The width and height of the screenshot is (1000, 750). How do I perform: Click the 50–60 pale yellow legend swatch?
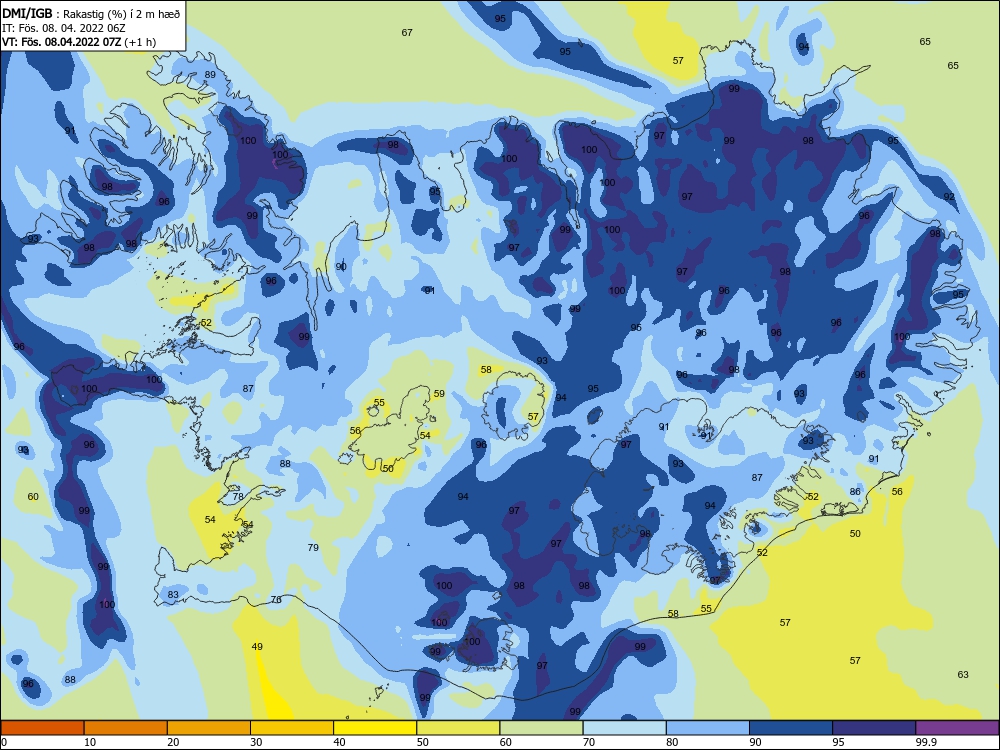pos(458,728)
